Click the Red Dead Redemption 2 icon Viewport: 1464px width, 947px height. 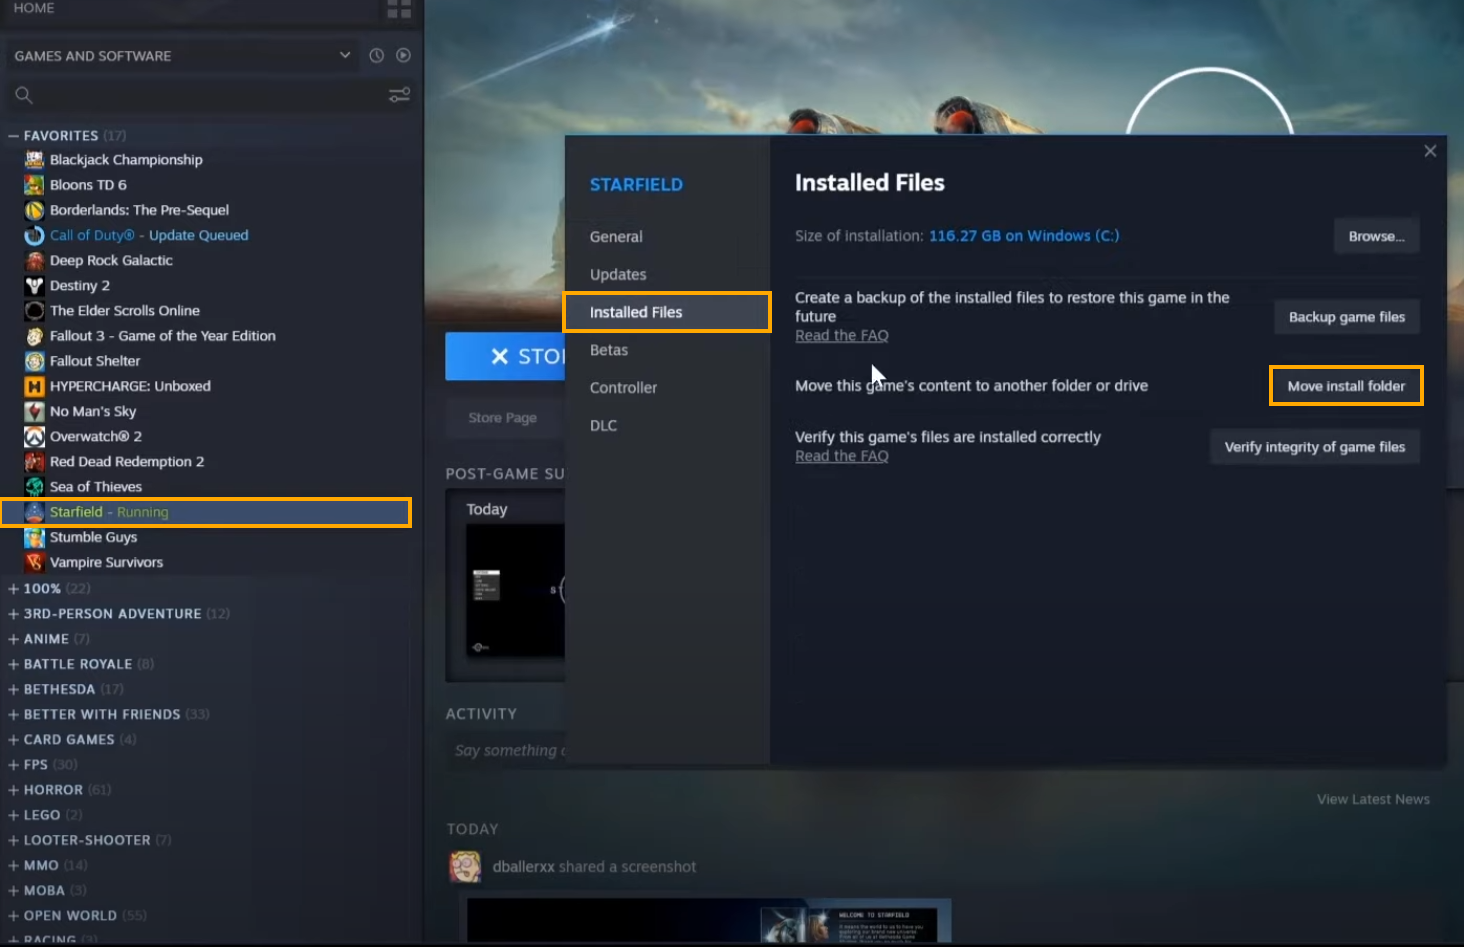tap(34, 462)
